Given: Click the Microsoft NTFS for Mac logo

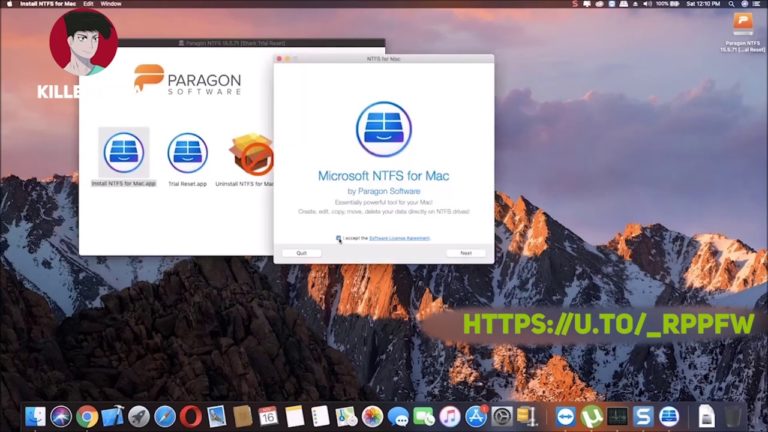Looking at the screenshot, I should pyautogui.click(x=384, y=129).
